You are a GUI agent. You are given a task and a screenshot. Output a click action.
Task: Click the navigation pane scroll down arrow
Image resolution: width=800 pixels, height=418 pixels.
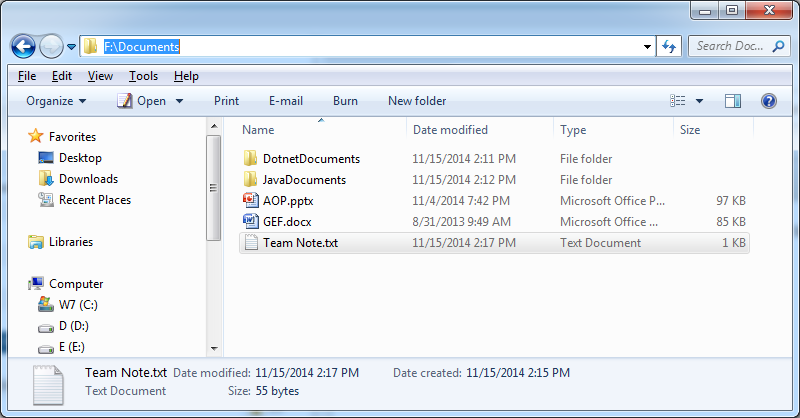214,349
